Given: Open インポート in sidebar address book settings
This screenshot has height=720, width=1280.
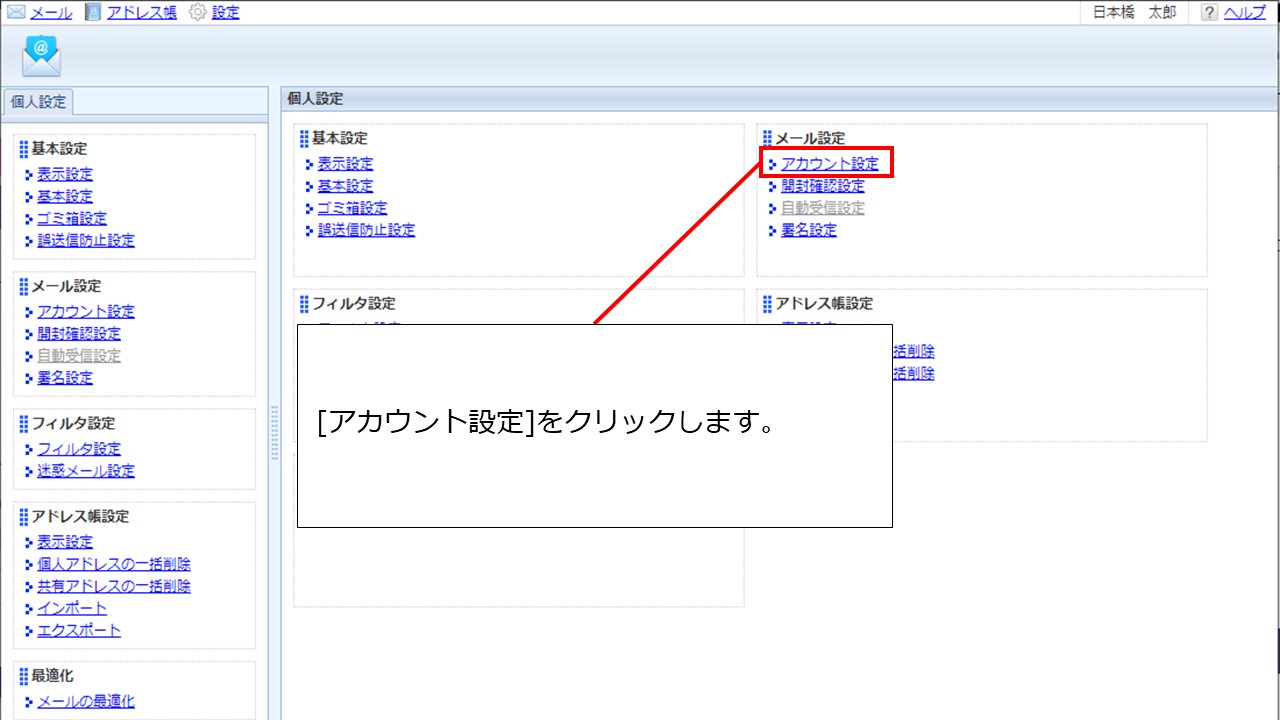Looking at the screenshot, I should pyautogui.click(x=72, y=608).
